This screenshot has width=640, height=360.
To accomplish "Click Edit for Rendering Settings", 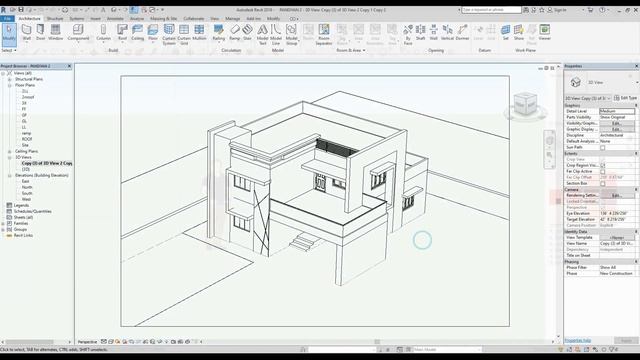I will 617,196.
